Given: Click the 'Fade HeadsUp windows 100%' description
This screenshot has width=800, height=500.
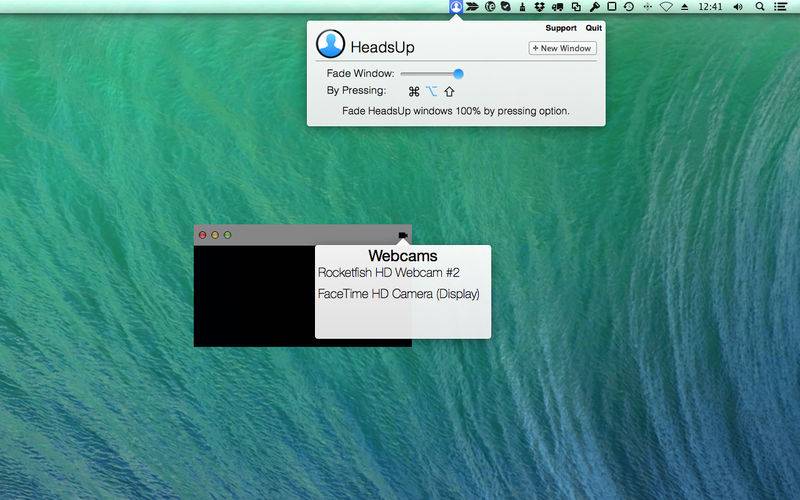Looking at the screenshot, I should click(x=456, y=111).
